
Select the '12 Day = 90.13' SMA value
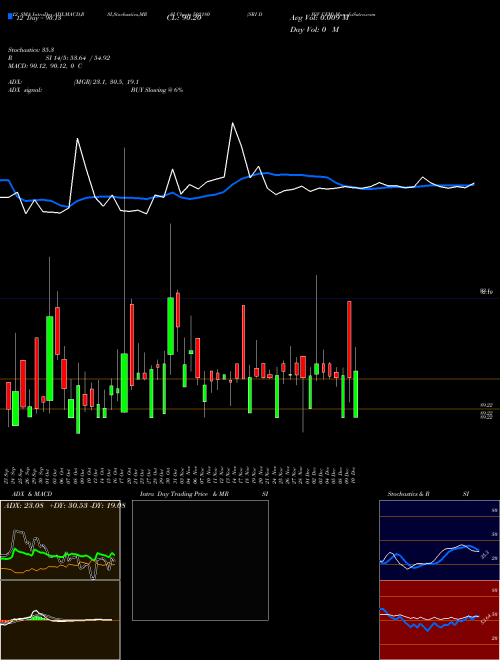pyautogui.click(x=39, y=18)
